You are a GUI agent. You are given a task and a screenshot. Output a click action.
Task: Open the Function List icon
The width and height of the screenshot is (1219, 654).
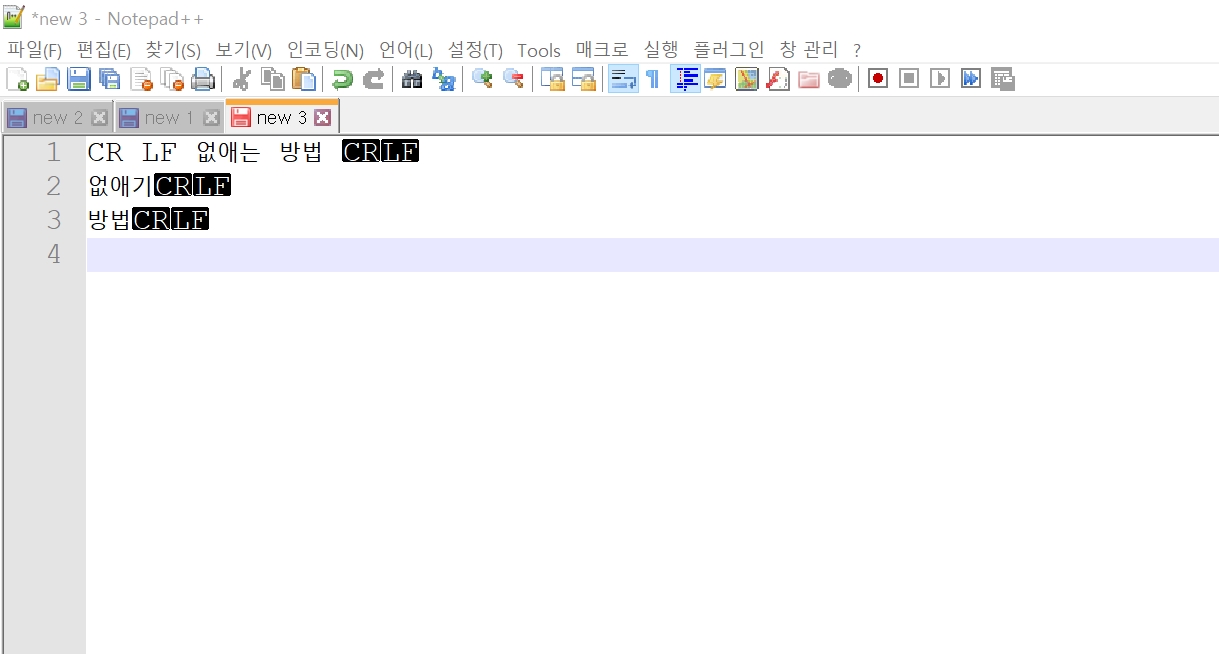point(778,79)
